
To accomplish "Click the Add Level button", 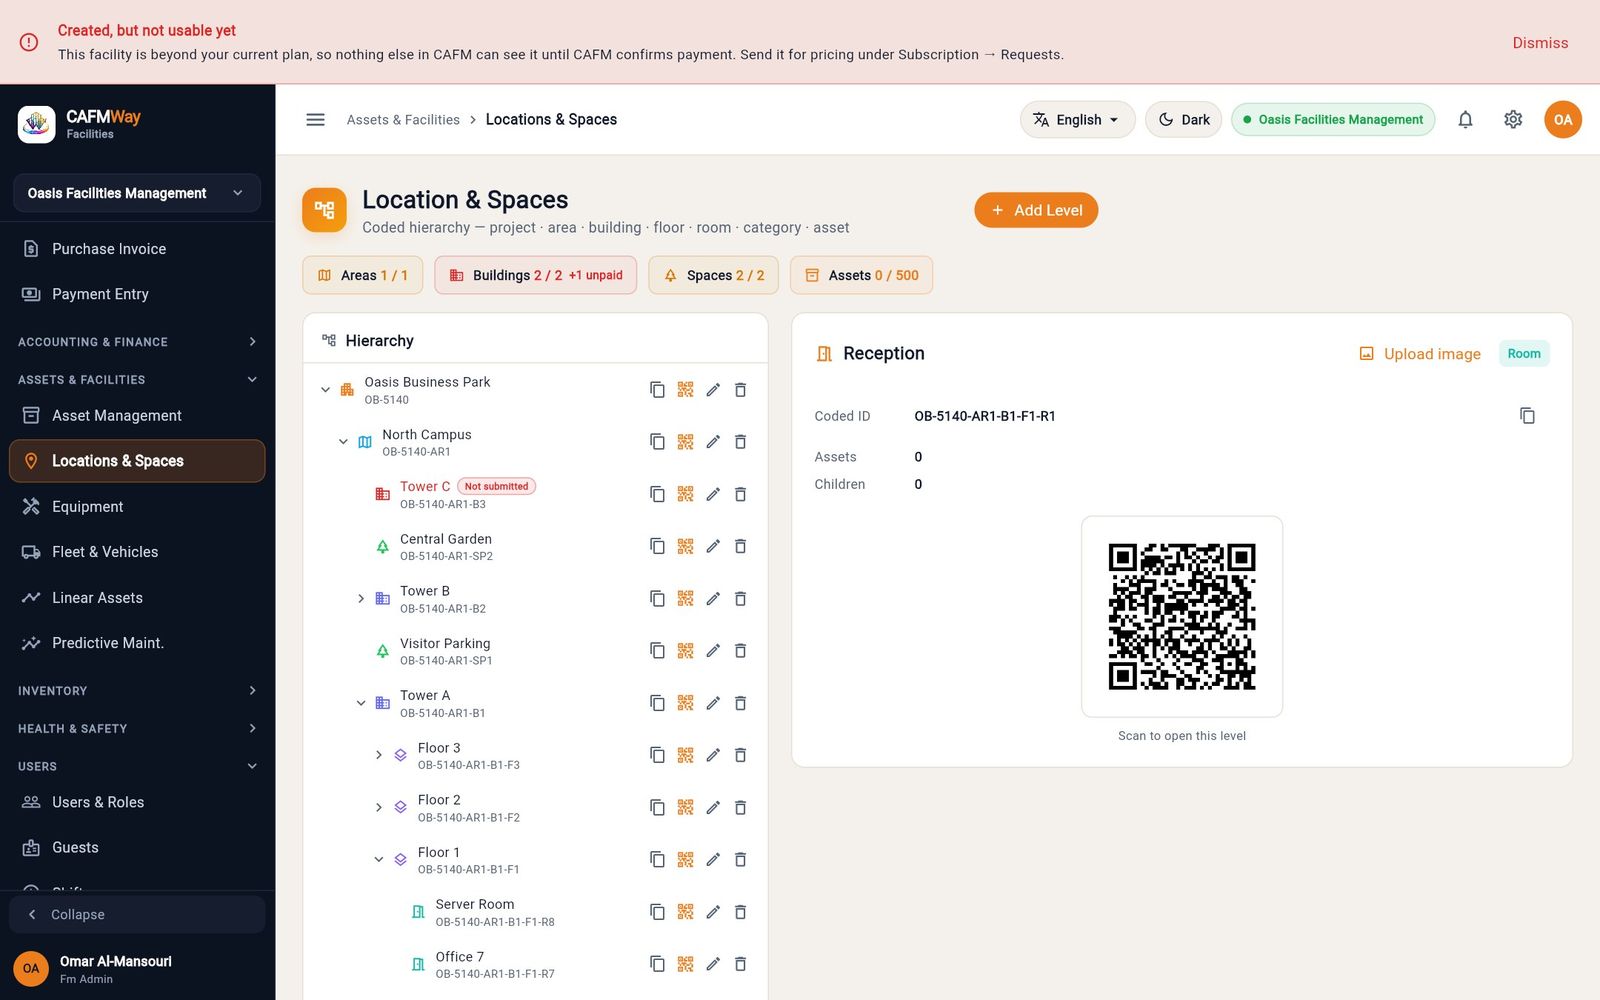I will [1036, 210].
